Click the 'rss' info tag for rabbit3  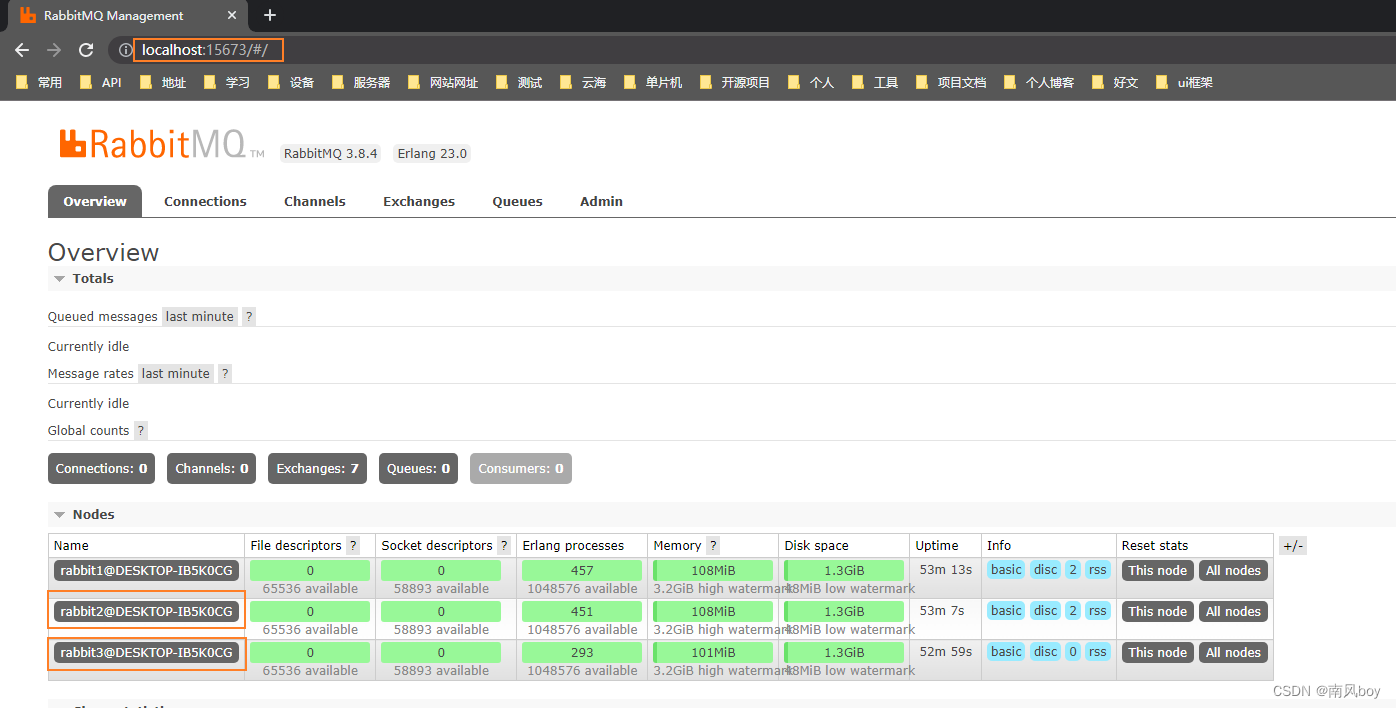[x=1098, y=652]
